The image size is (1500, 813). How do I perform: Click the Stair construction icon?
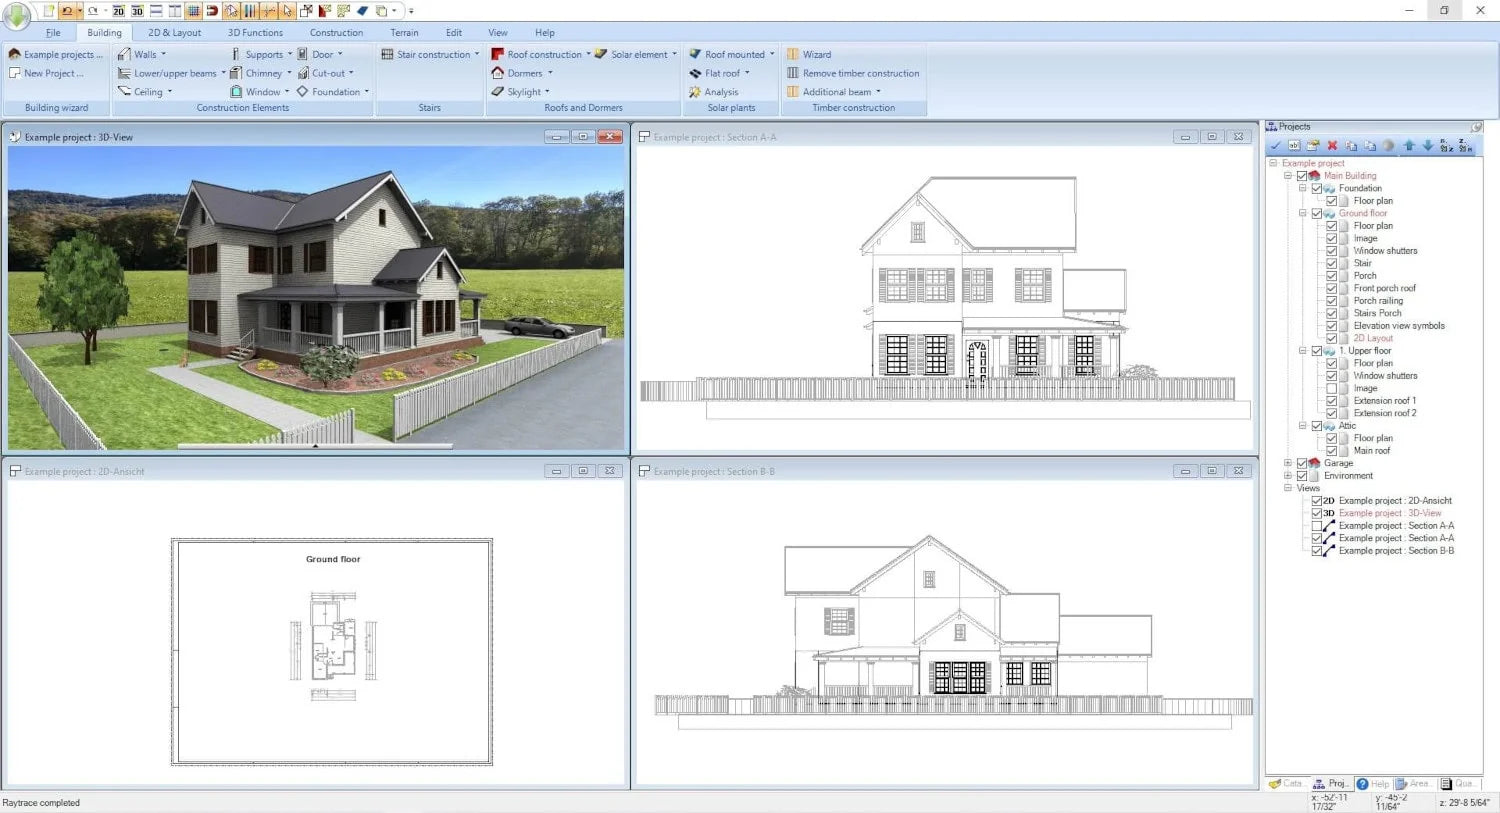387,54
